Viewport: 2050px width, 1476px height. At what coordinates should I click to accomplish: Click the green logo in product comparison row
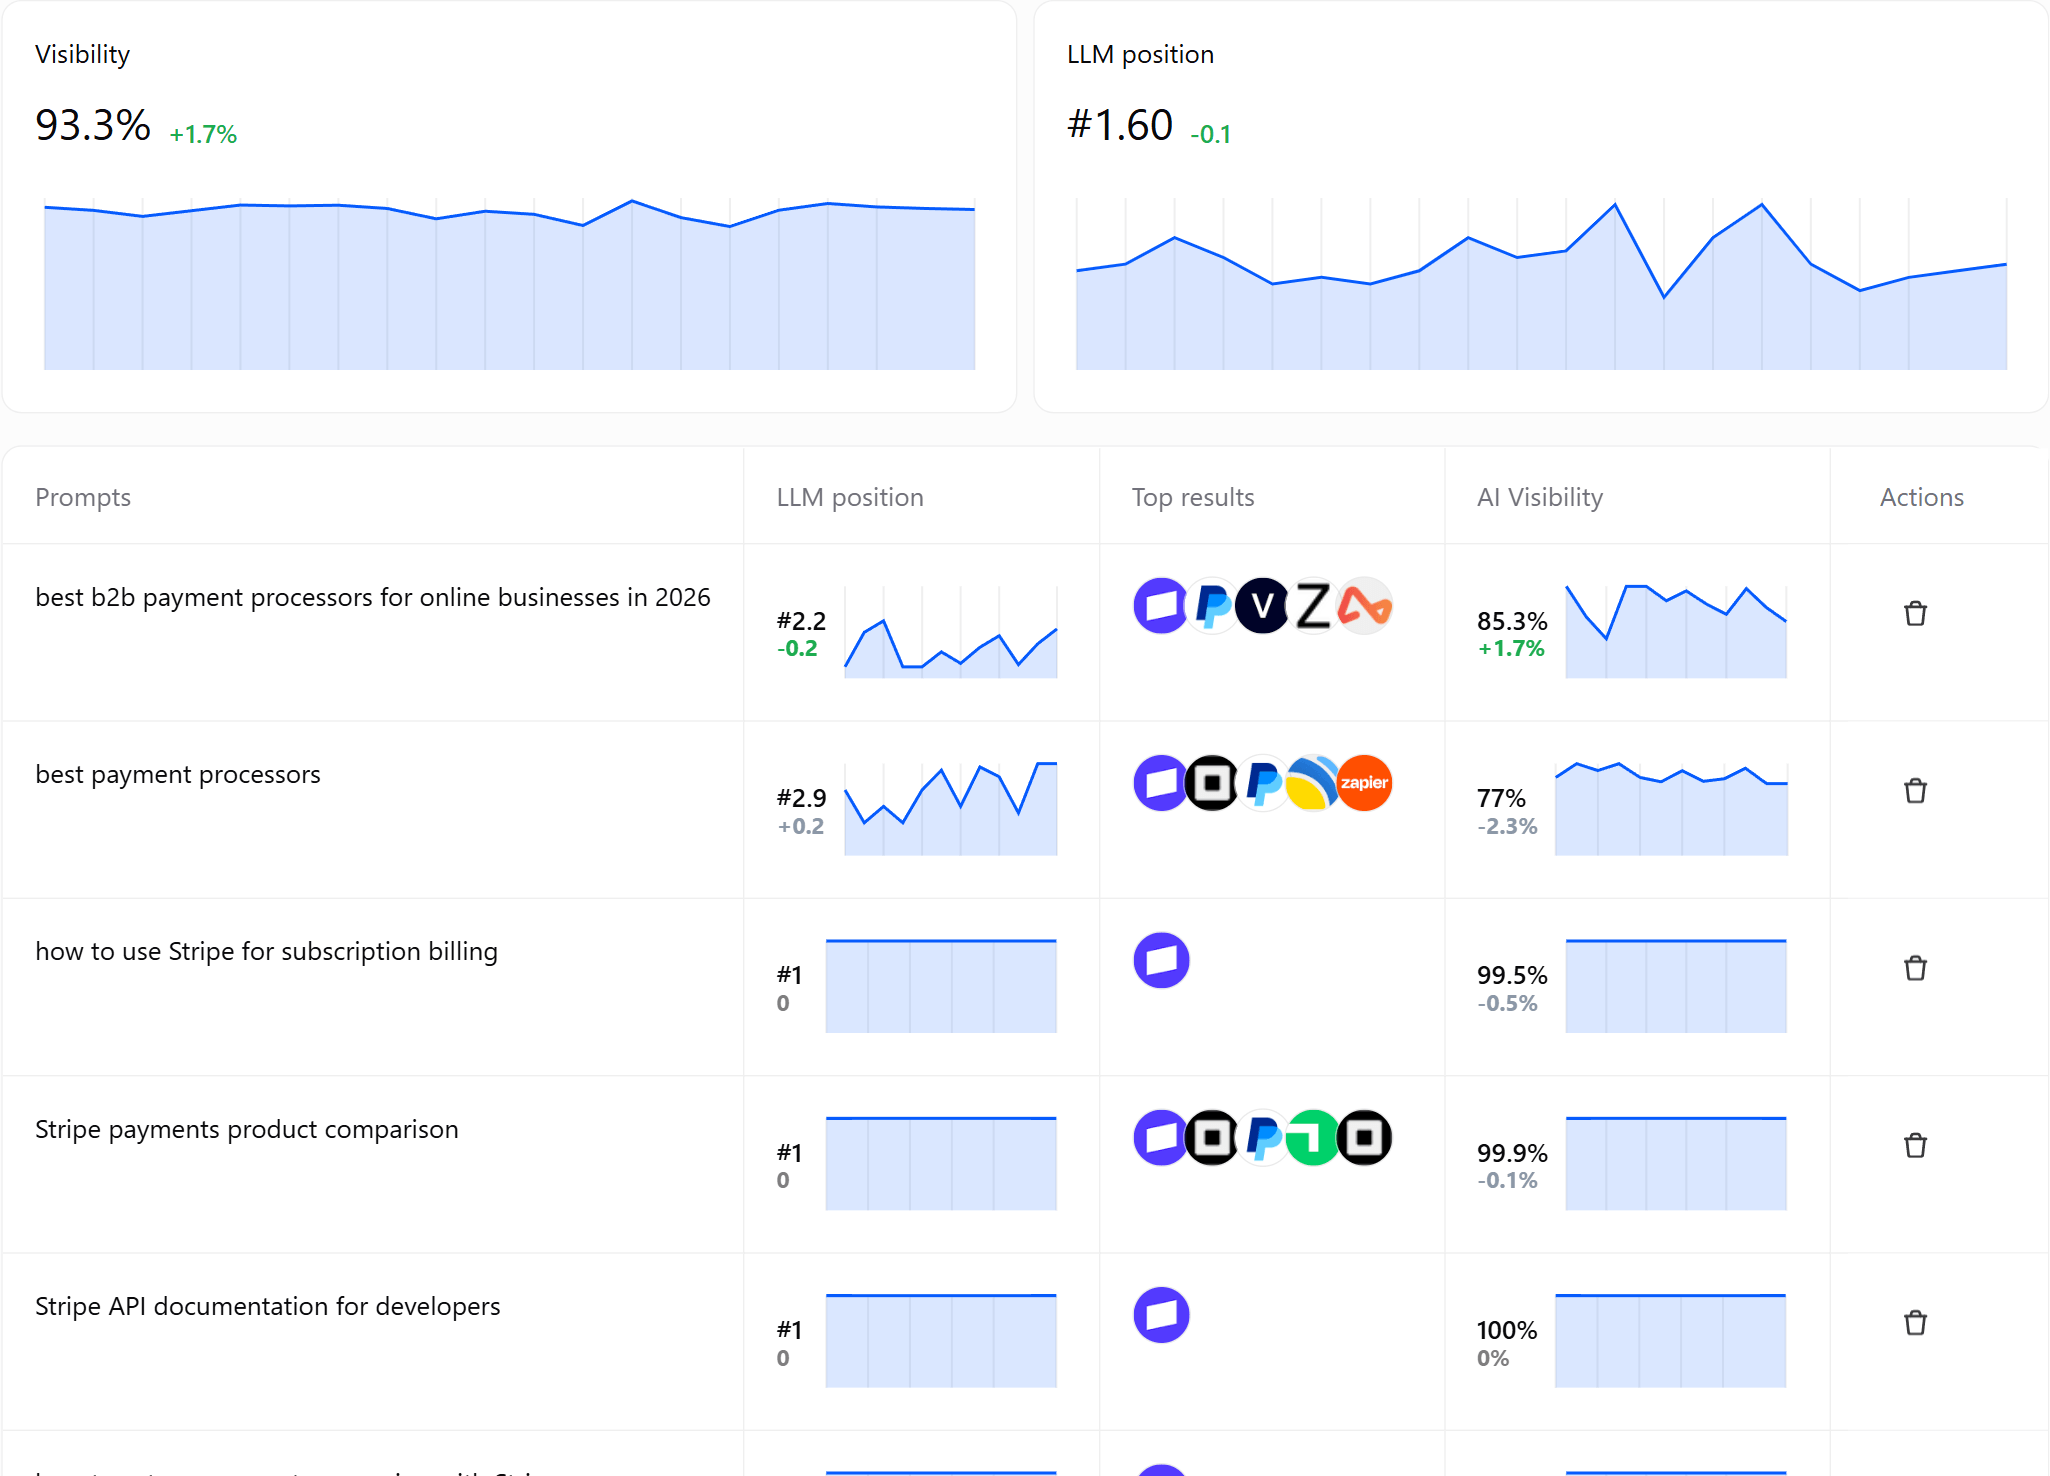pos(1314,1138)
